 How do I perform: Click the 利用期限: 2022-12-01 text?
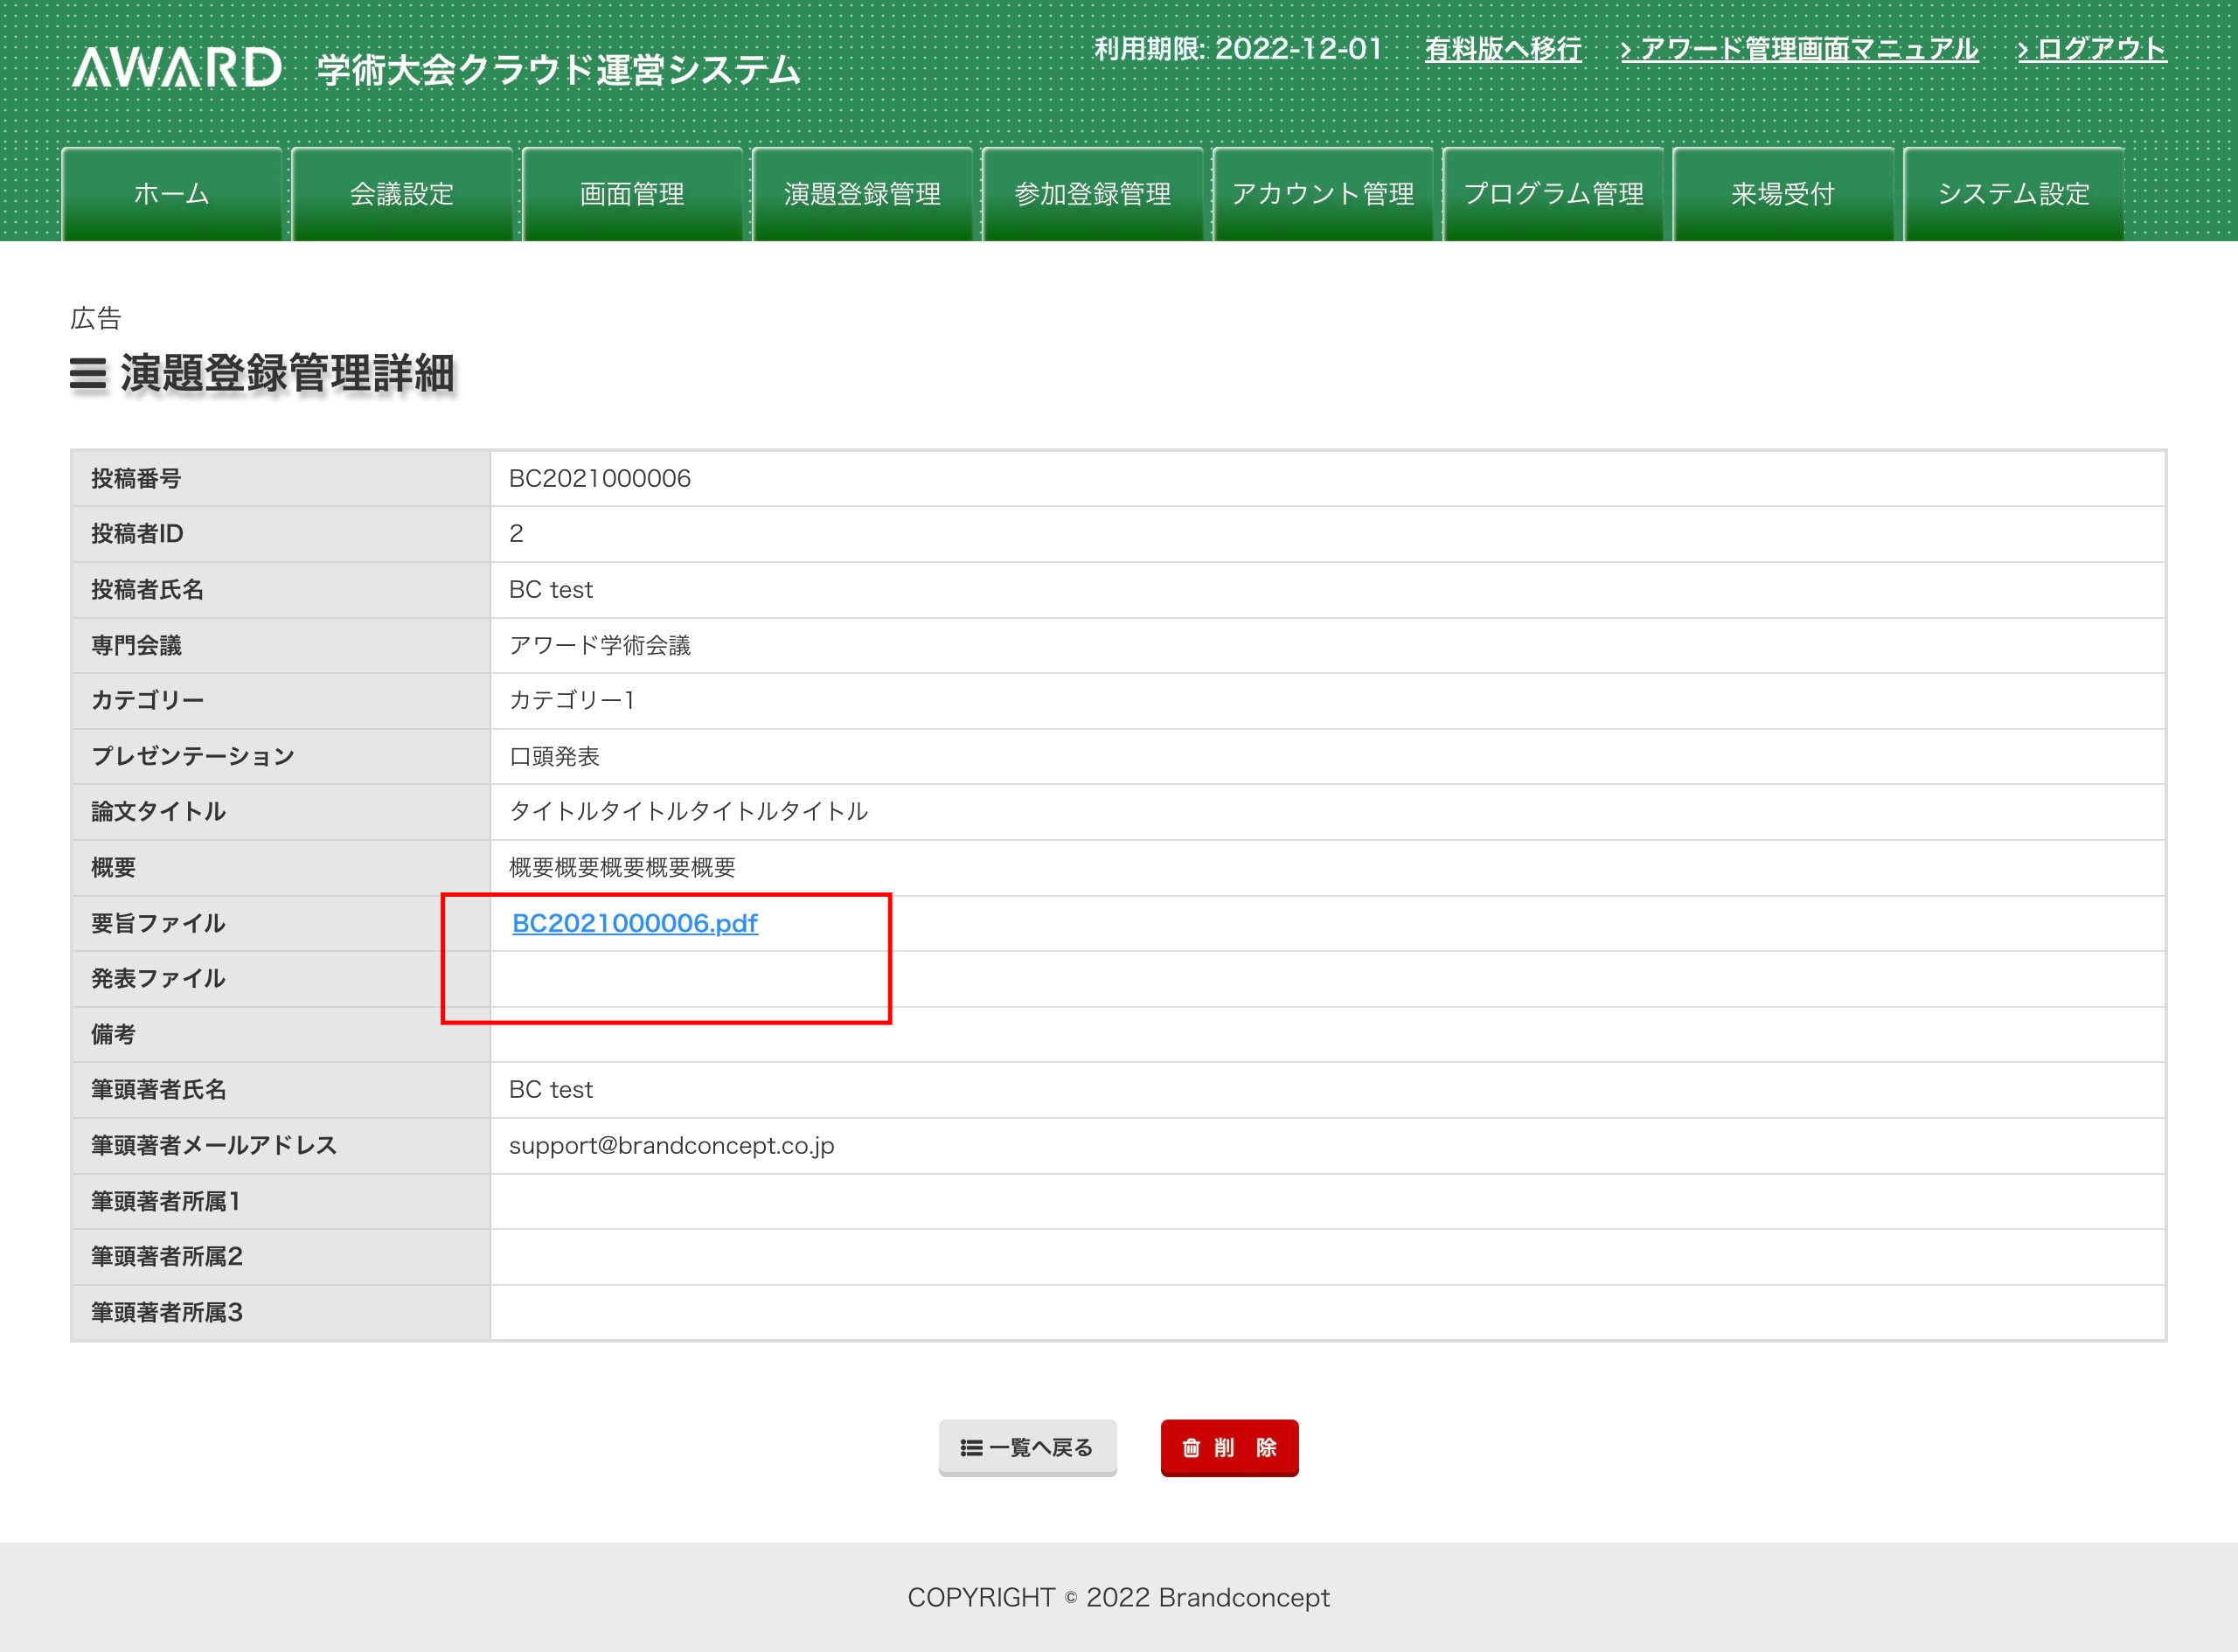1238,49
